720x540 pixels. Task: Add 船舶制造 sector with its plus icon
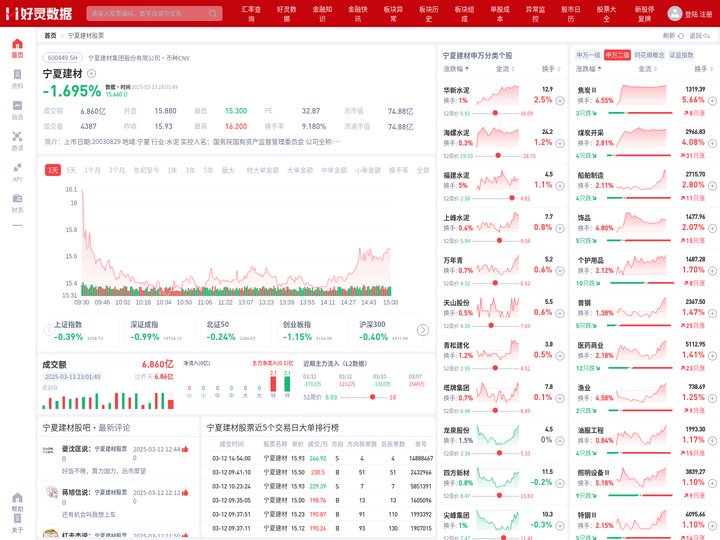pyautogui.click(x=712, y=186)
